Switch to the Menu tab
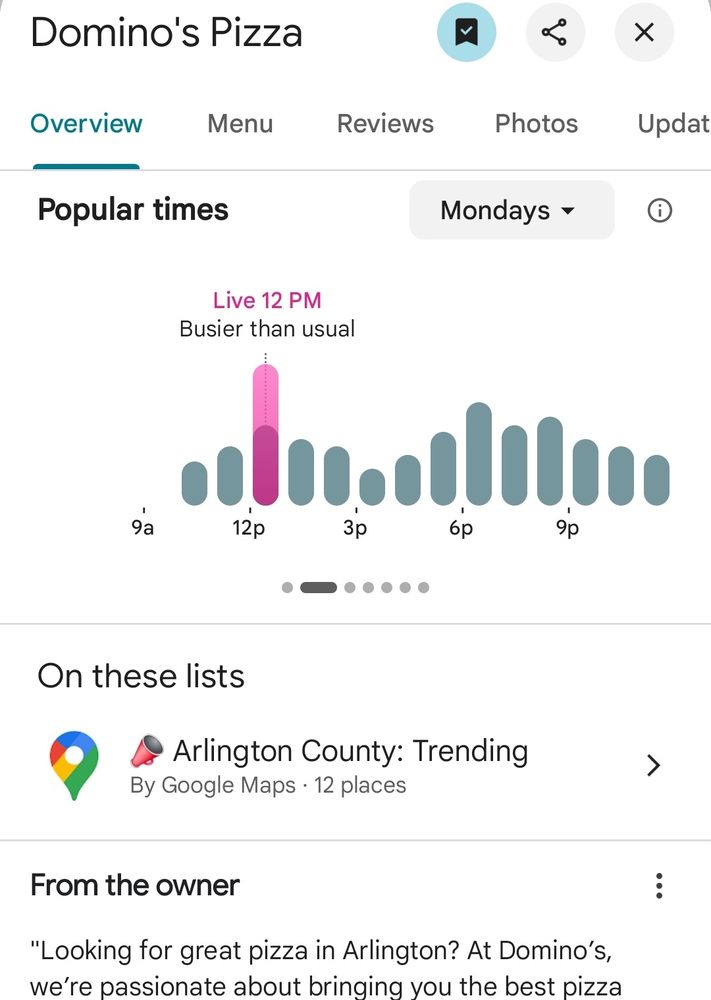The height and width of the screenshot is (1000, 711). click(x=240, y=124)
